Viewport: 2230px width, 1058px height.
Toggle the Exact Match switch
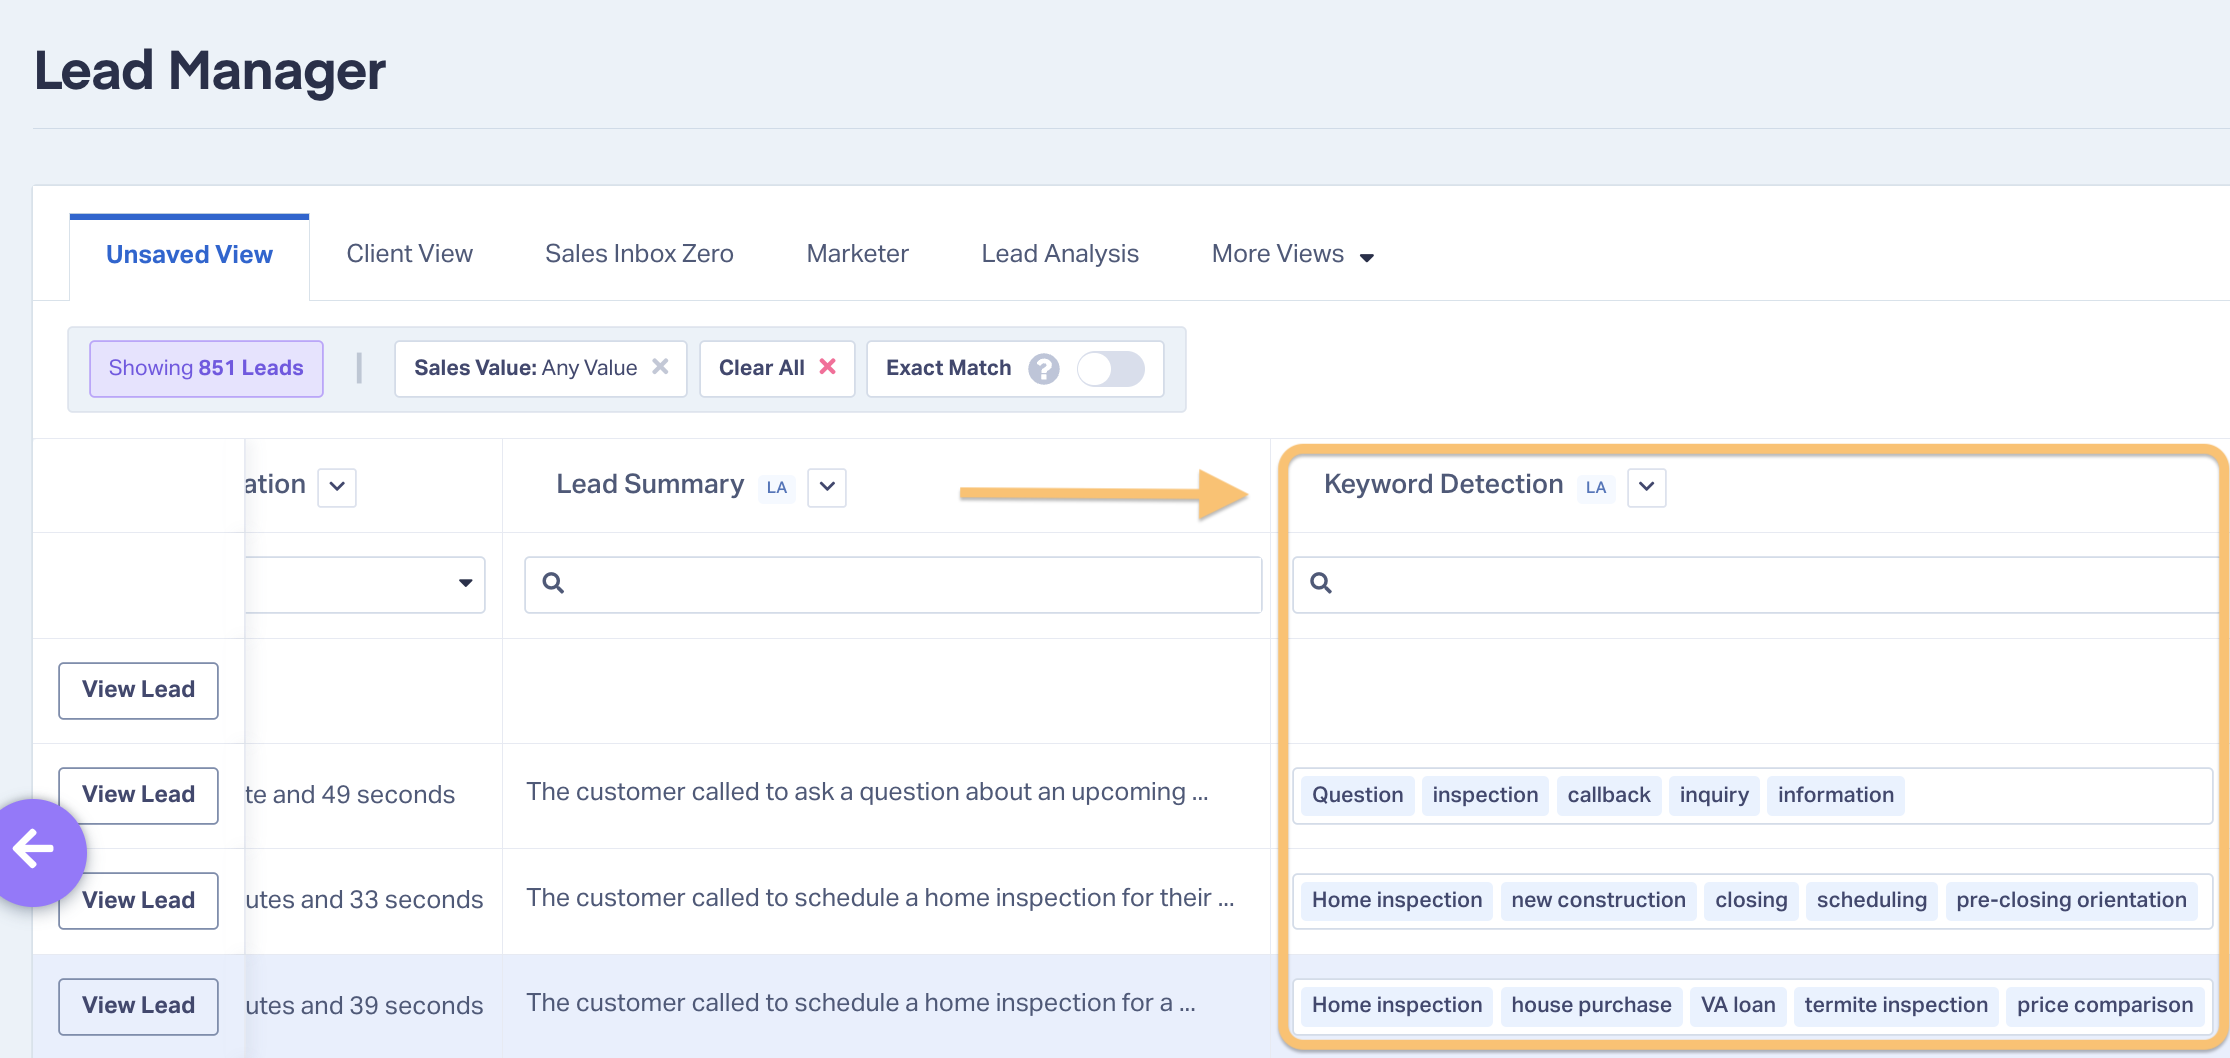click(1110, 369)
